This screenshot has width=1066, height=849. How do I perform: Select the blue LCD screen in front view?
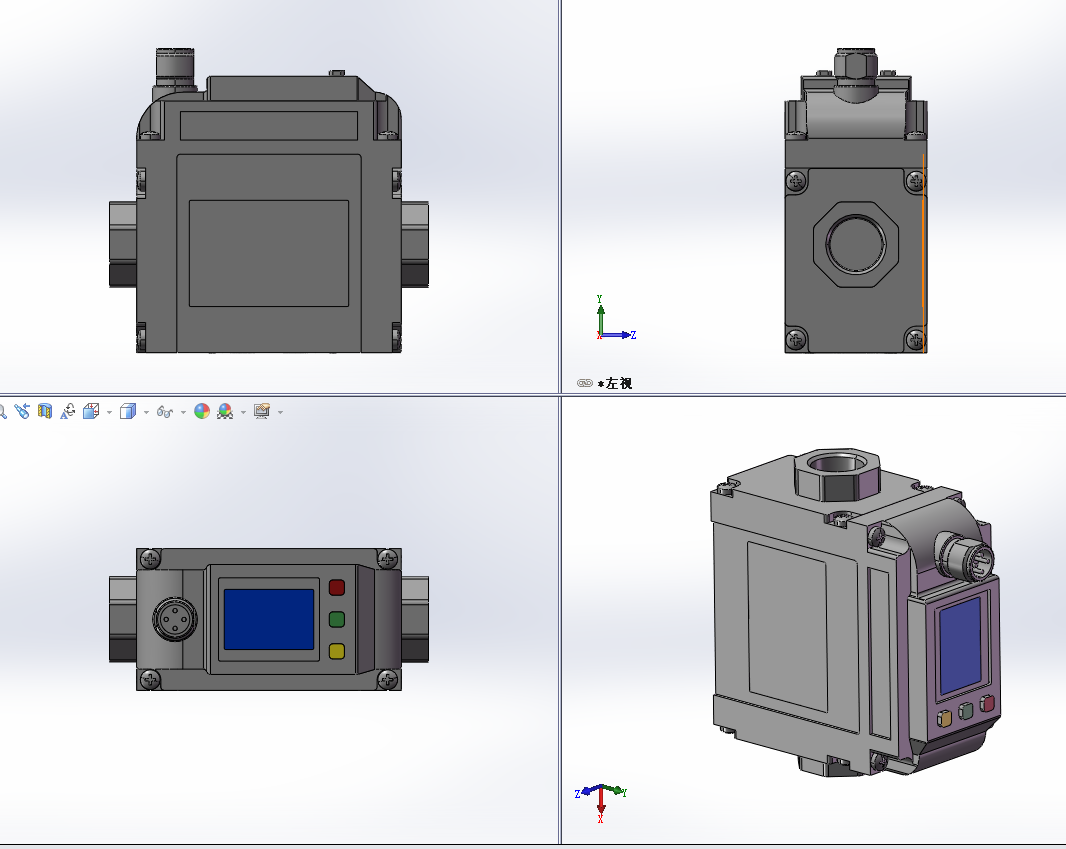269,619
